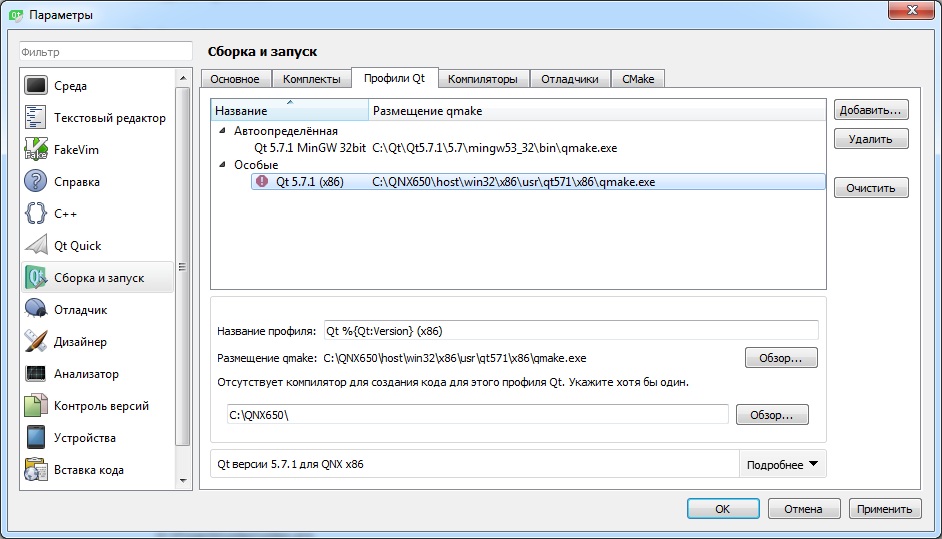Screen dimensions: 942x539
Task: Click the category list scroll down arrow
Action: click(x=183, y=481)
